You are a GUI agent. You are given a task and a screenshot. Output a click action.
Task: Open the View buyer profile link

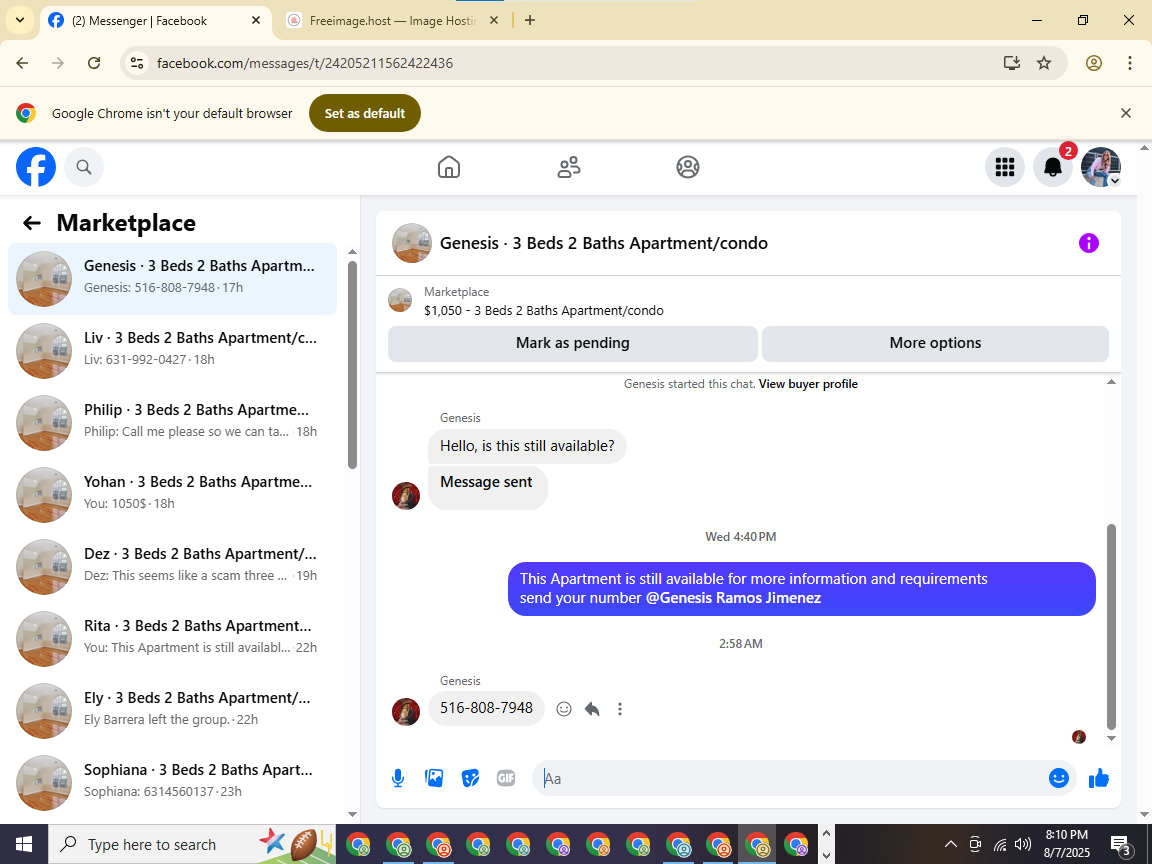pos(808,384)
